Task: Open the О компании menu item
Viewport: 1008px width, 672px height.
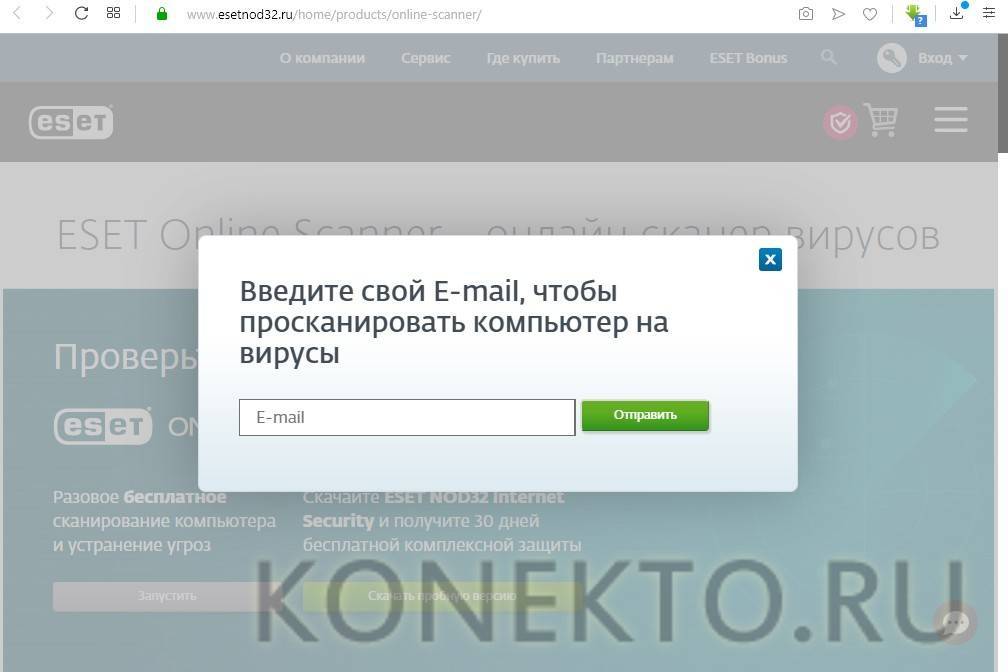Action: 322,58
